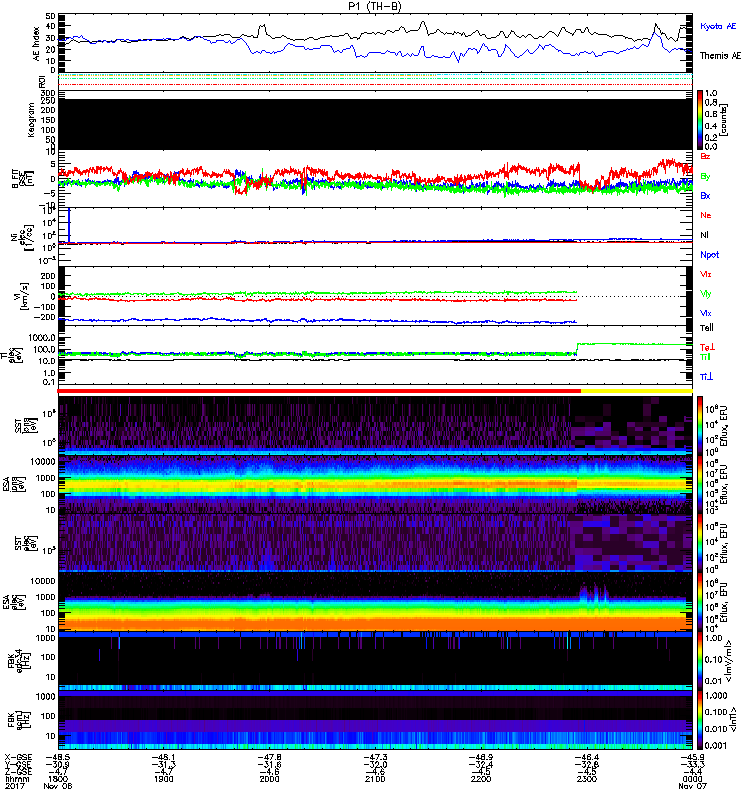Viewport: 750px width, 800px height.
Task: Click the ROI panel label
Action: (42, 81)
